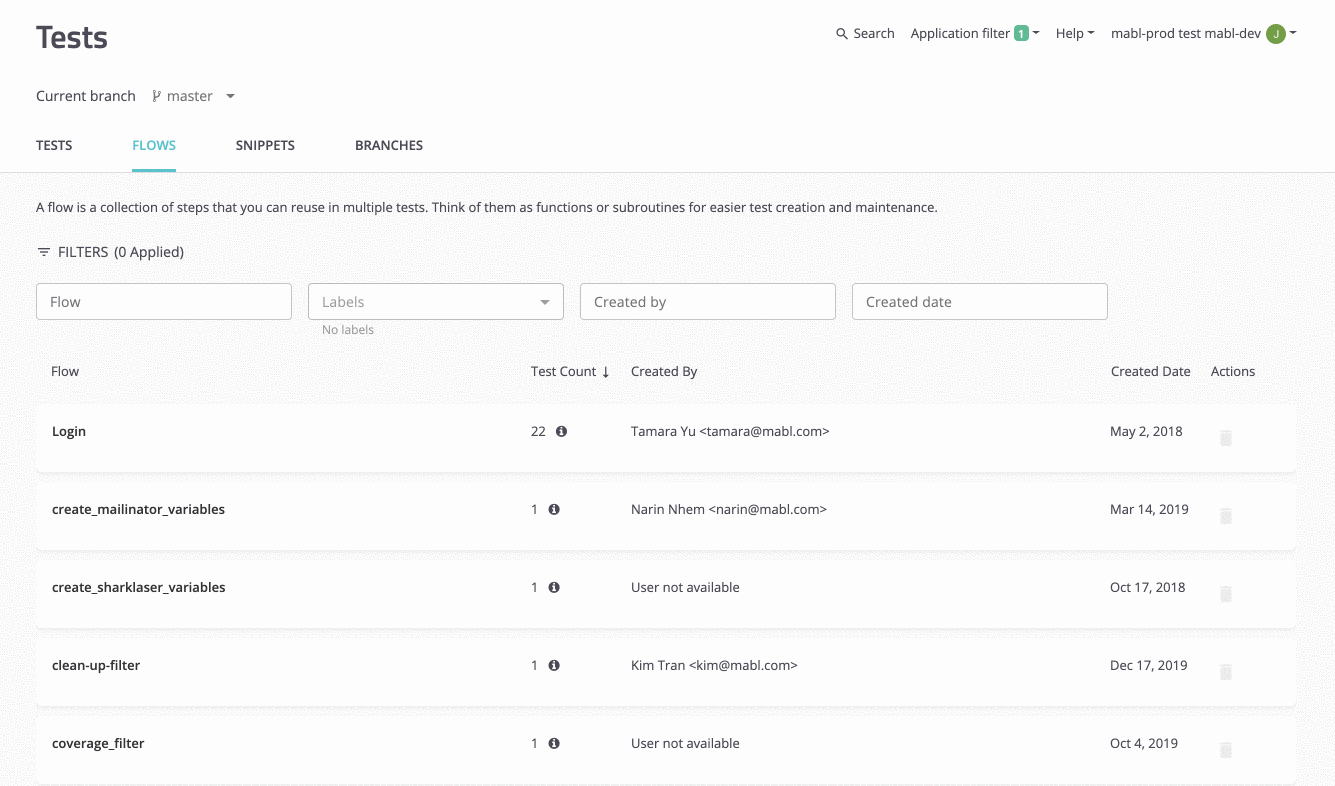The image size is (1335, 786).
Task: Open the clean-up-filter flow
Action: (x=96, y=666)
